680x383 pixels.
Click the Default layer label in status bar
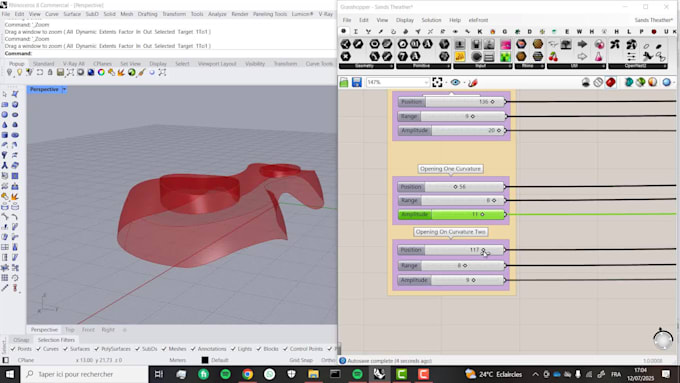point(219,360)
